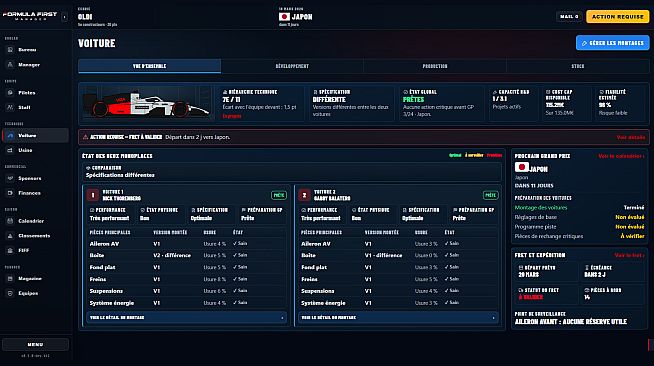Click the Voiture 2 'Prête' status badge
This screenshot has width=654, height=366.
(x=490, y=195)
